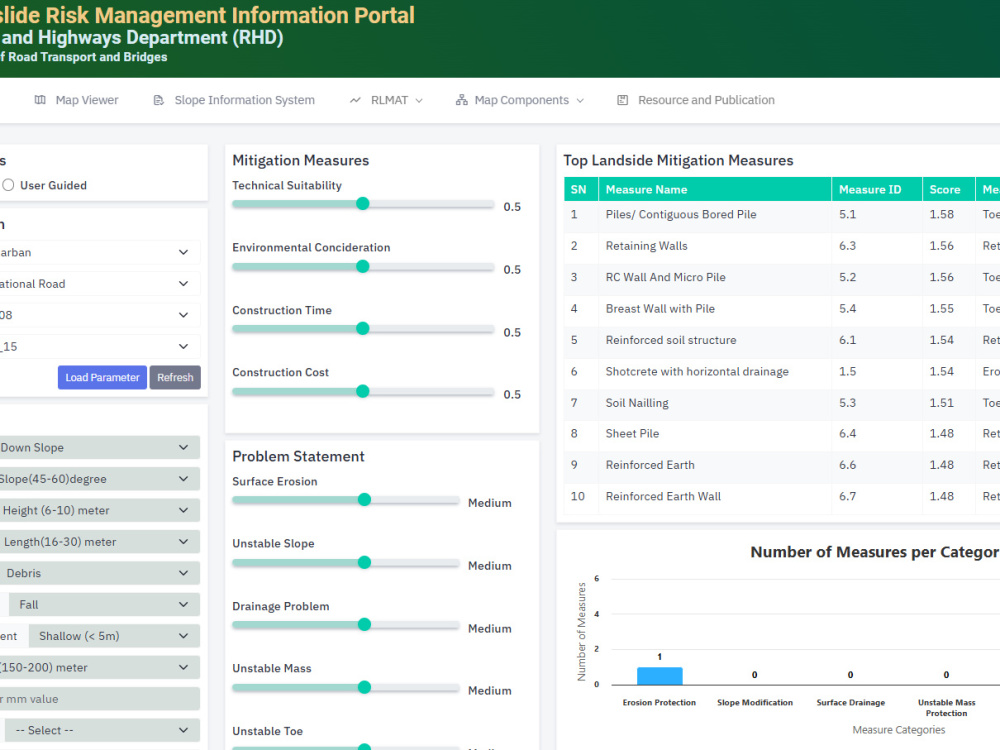Click the Construction Cost slider handle

[x=363, y=391]
